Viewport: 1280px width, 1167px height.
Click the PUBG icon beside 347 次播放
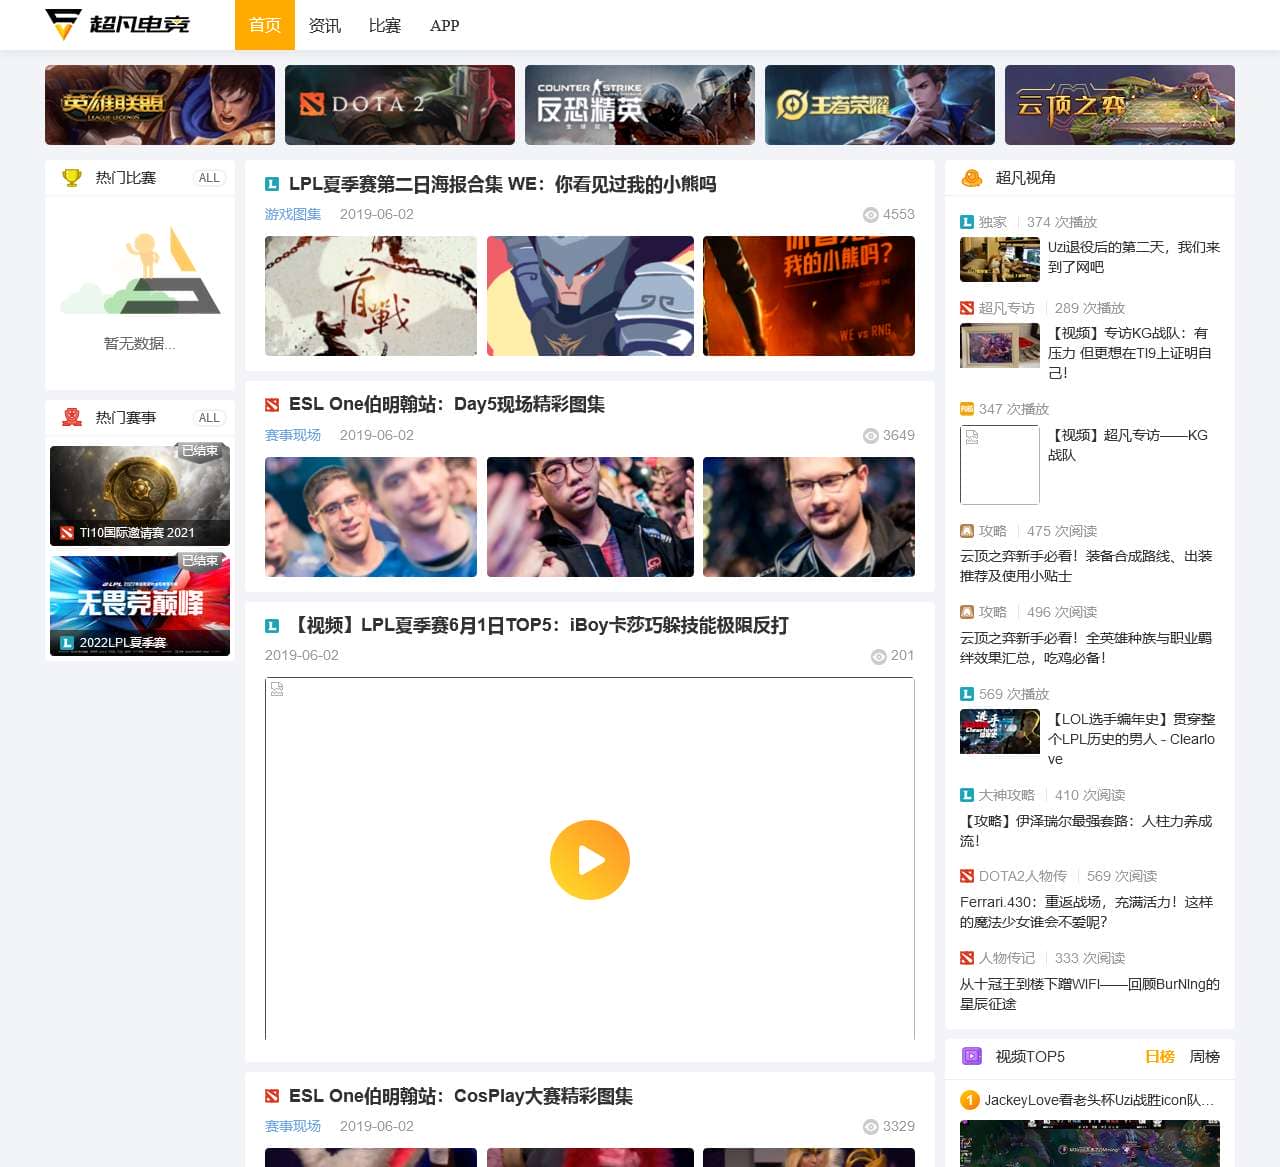[967, 409]
